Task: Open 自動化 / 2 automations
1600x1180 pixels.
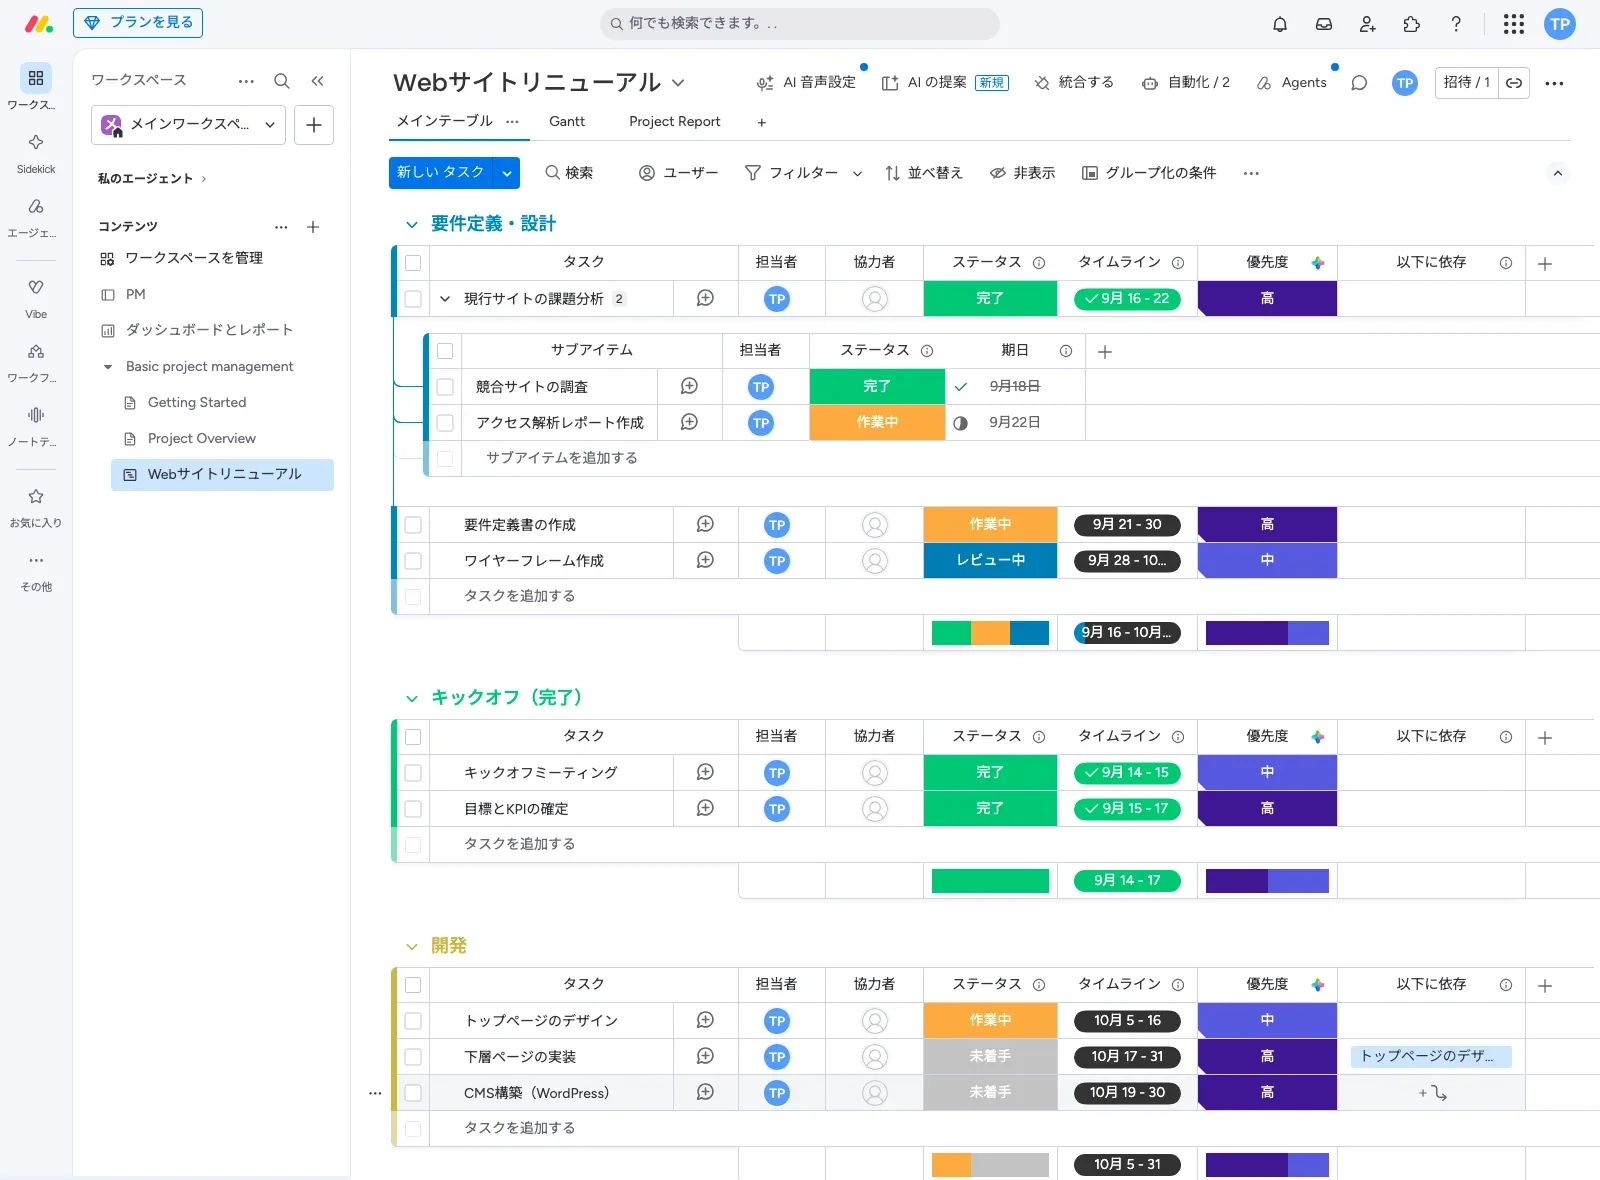Action: [1186, 83]
